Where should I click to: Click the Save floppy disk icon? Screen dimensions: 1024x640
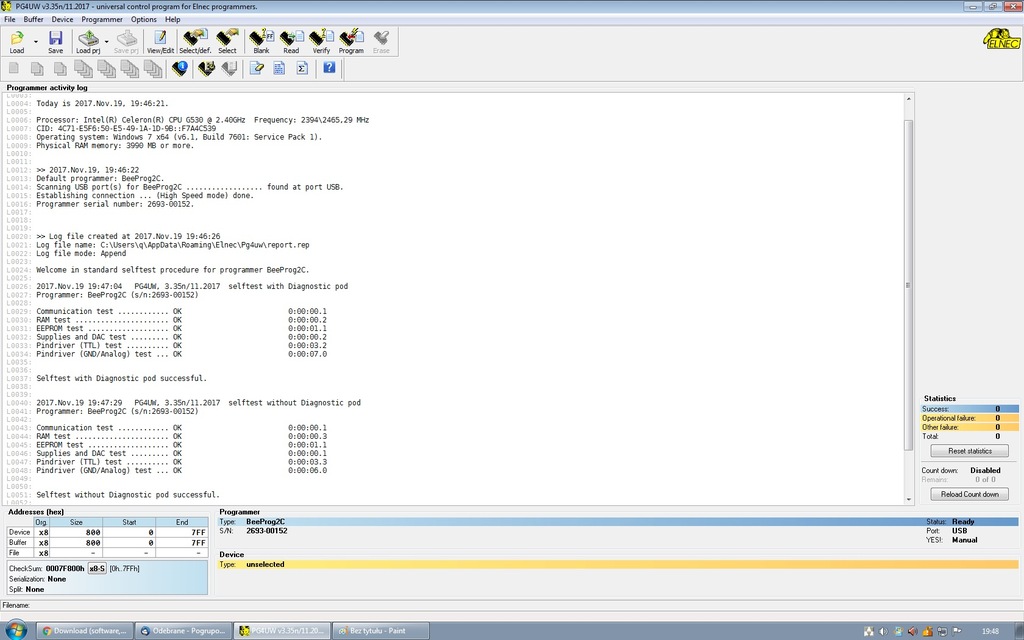click(56, 42)
